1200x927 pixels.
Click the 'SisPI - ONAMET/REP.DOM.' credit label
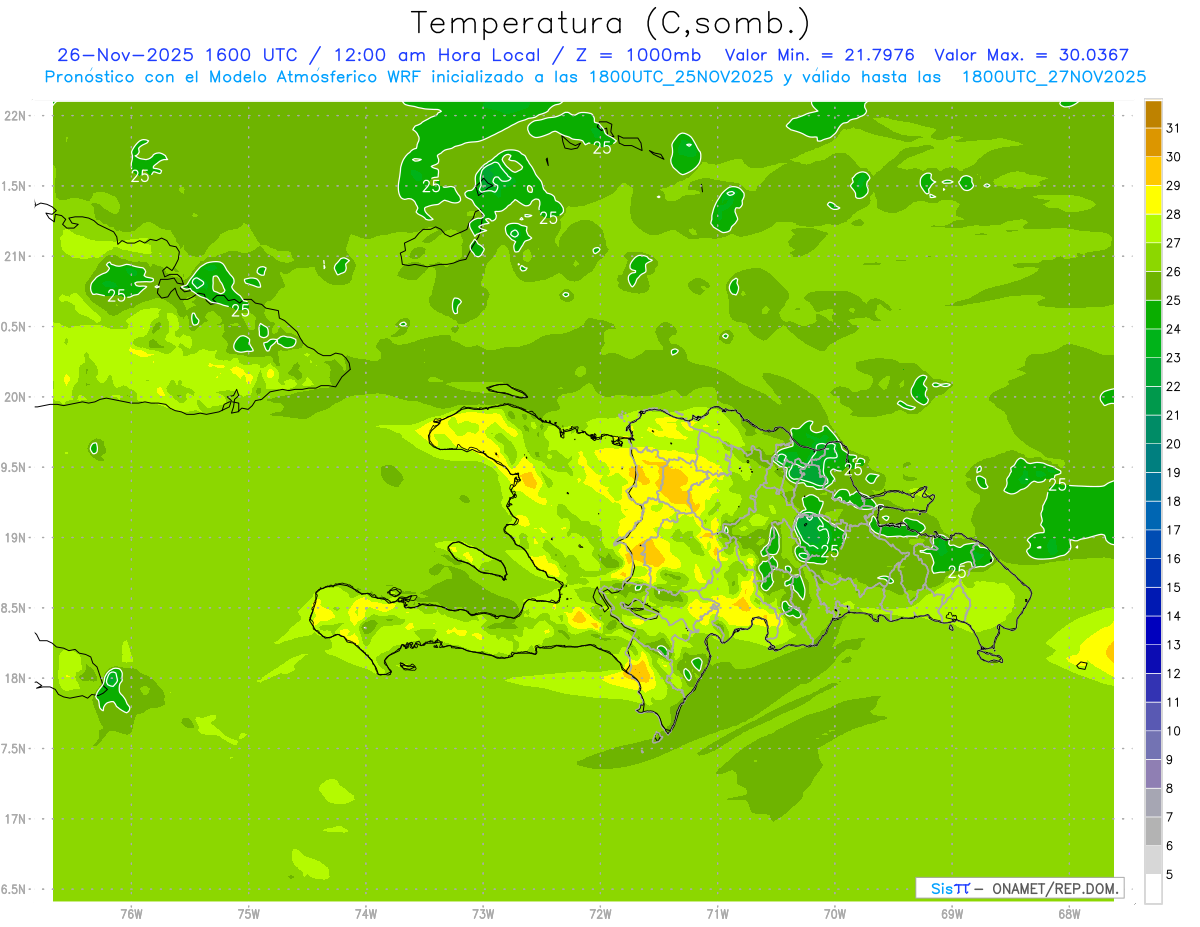(x=1019, y=888)
